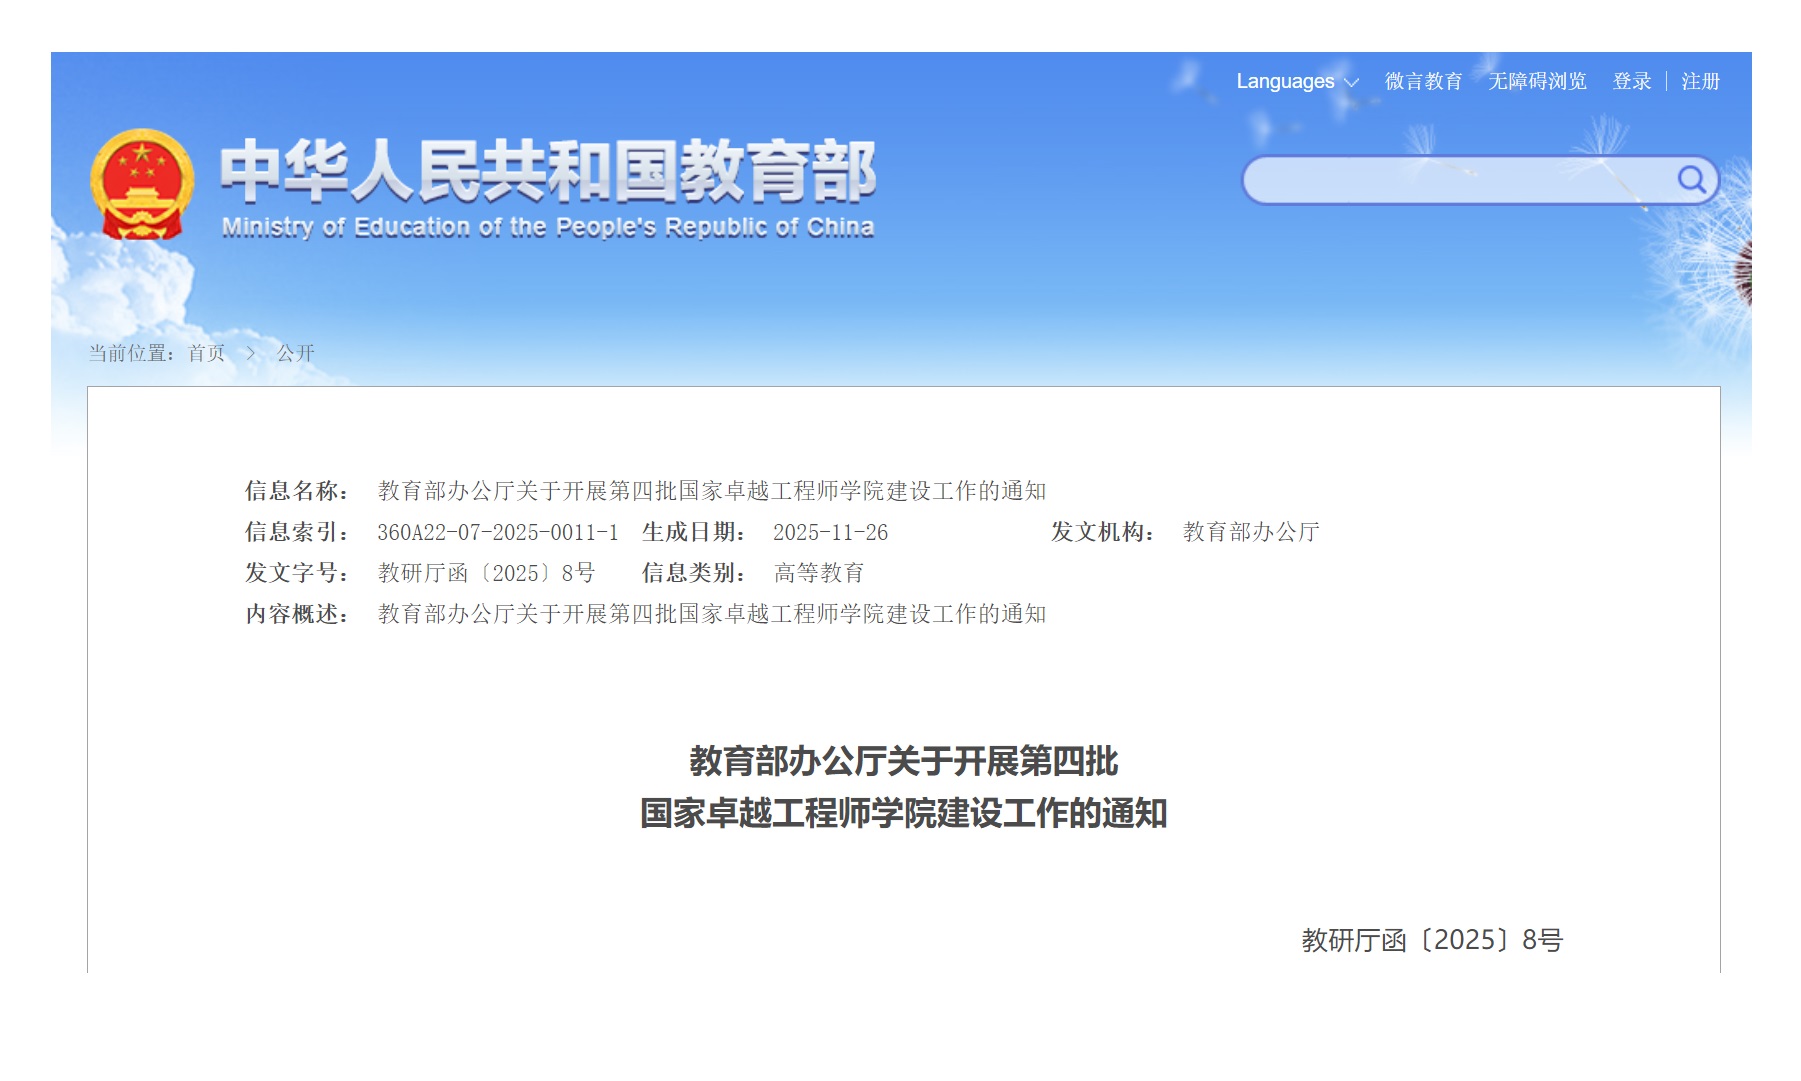Viewport: 1801px width, 1081px height.
Task: Click the national emblem logo
Action: (142, 184)
